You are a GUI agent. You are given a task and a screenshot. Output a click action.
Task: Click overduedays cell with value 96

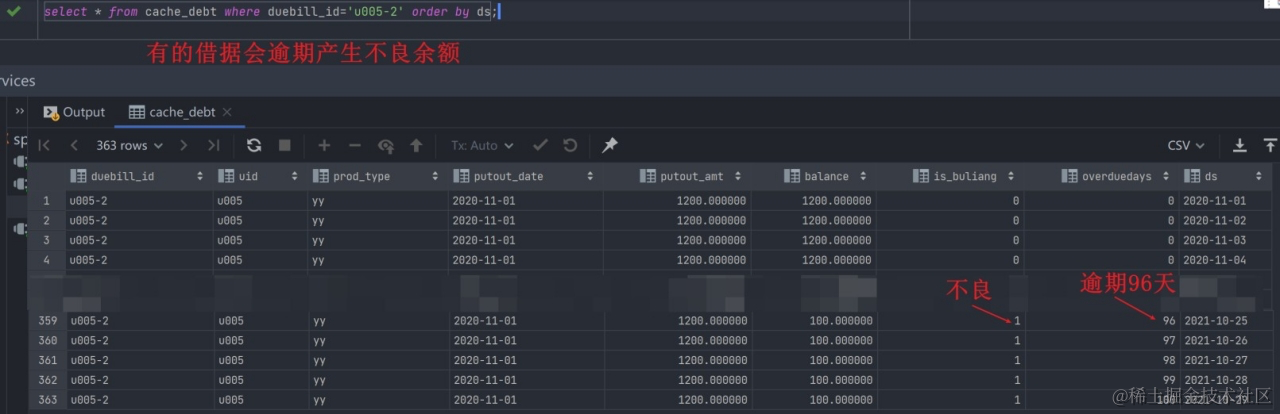click(x=1102, y=321)
